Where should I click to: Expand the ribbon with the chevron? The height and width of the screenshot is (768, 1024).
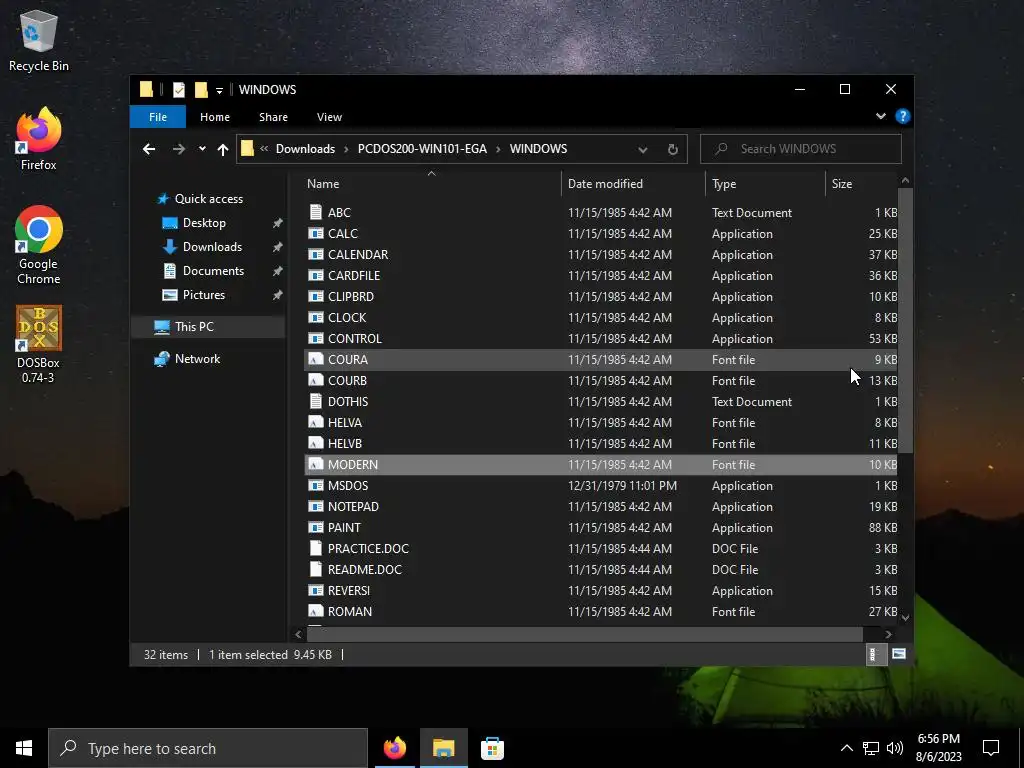tap(881, 116)
